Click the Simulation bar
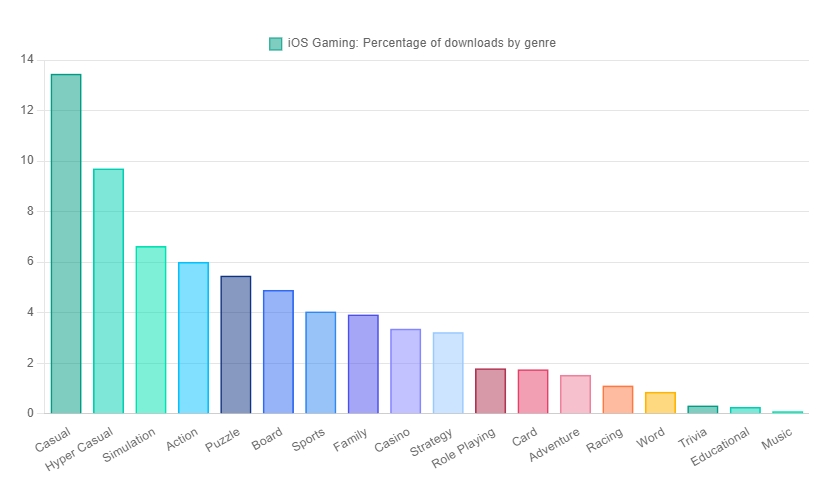 [151, 329]
